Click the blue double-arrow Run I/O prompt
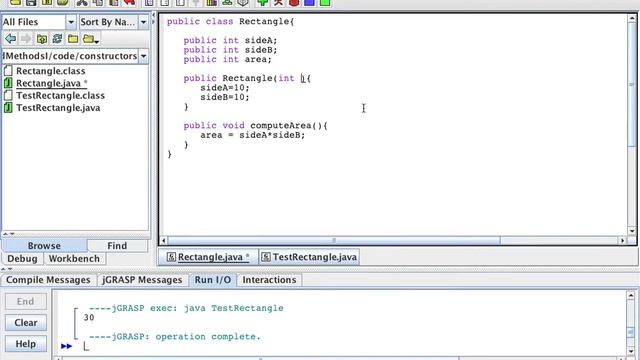 pos(67,346)
